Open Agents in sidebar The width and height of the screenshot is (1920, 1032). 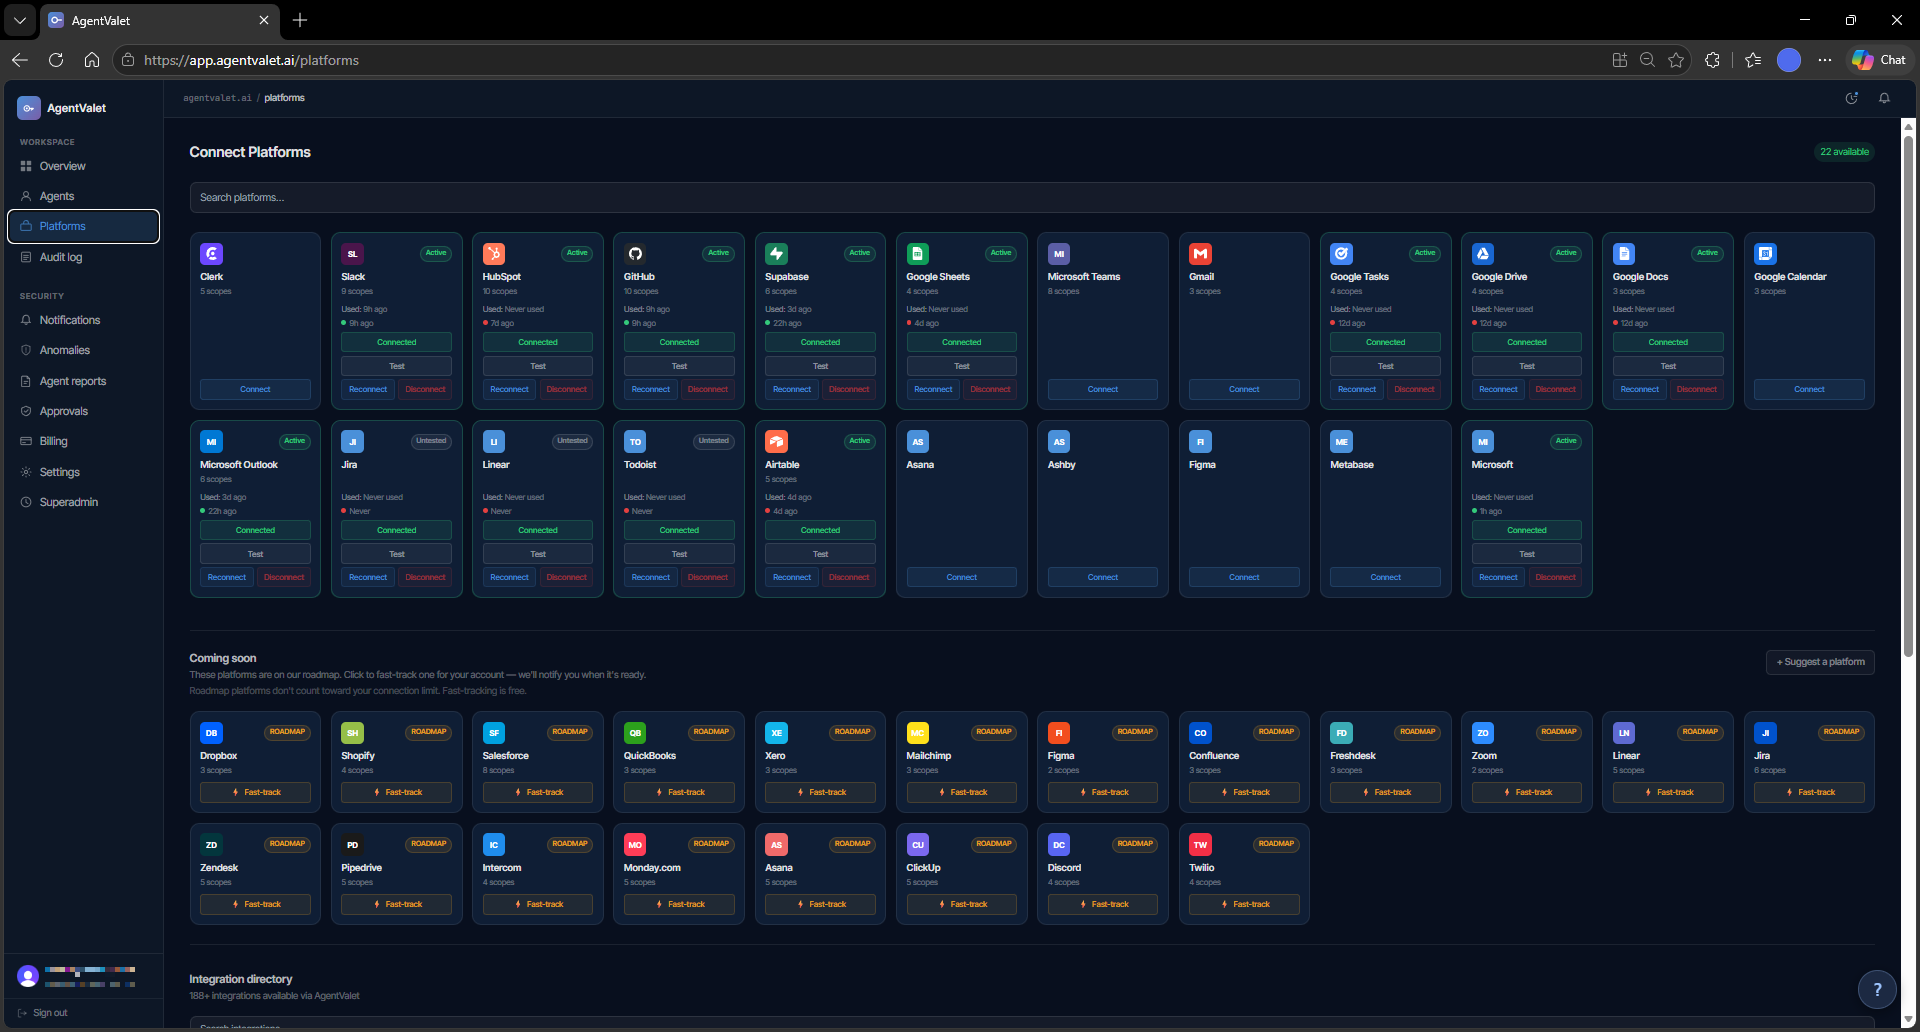point(84,196)
